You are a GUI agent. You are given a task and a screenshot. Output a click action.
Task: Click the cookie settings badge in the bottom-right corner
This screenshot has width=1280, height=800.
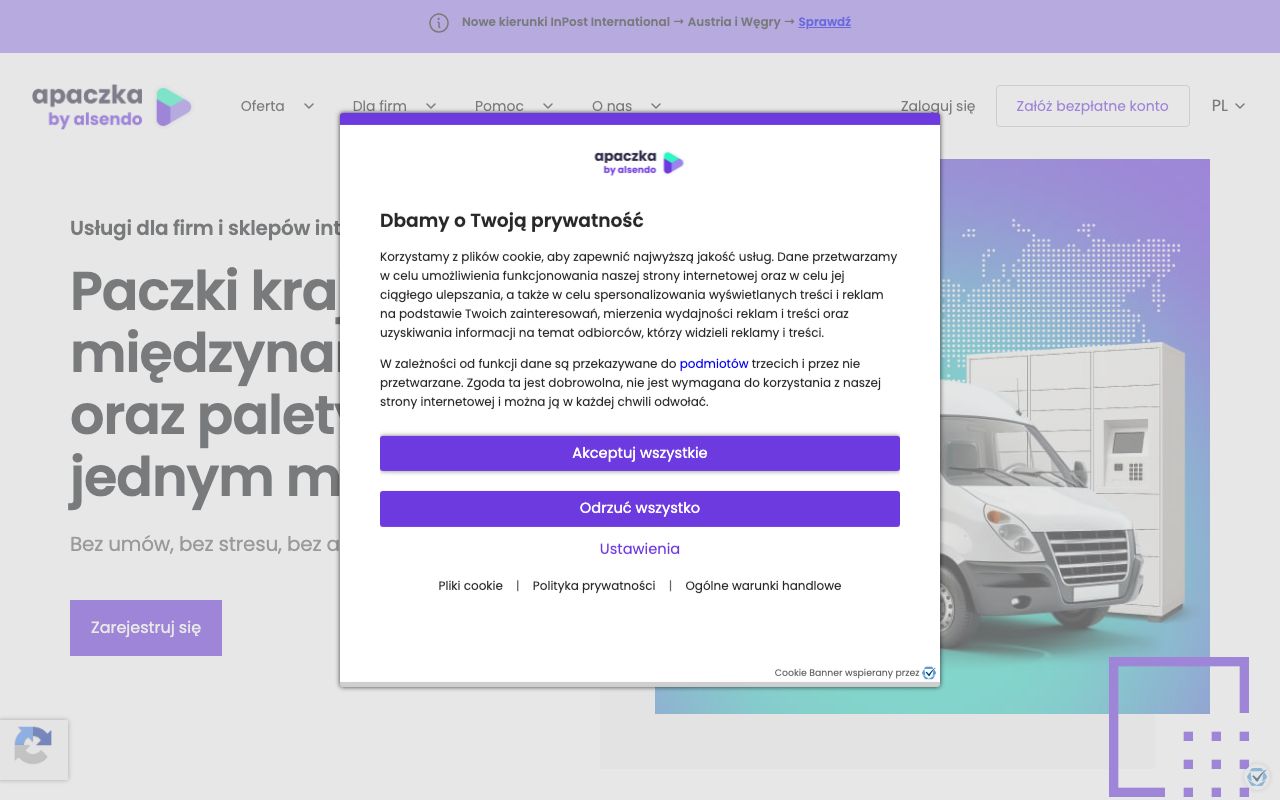[1257, 776]
